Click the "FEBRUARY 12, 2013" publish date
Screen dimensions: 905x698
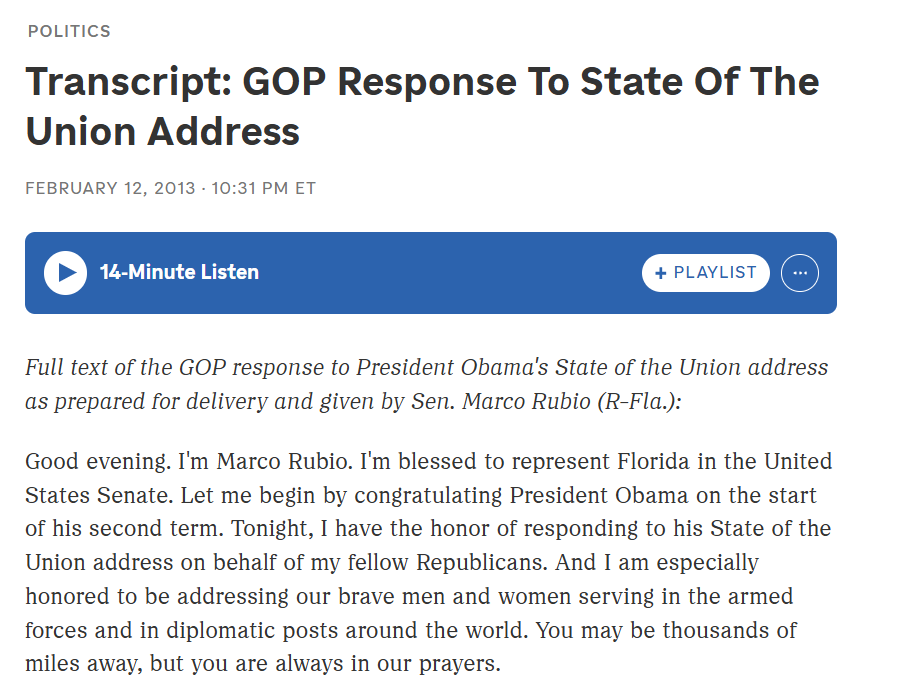(110, 189)
